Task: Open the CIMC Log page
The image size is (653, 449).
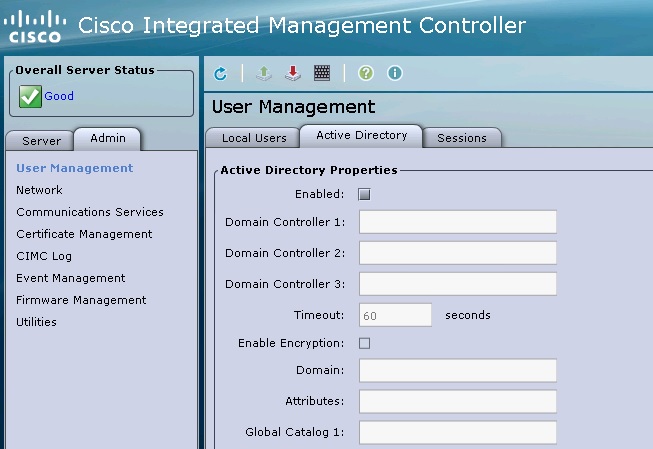Action: pos(44,256)
